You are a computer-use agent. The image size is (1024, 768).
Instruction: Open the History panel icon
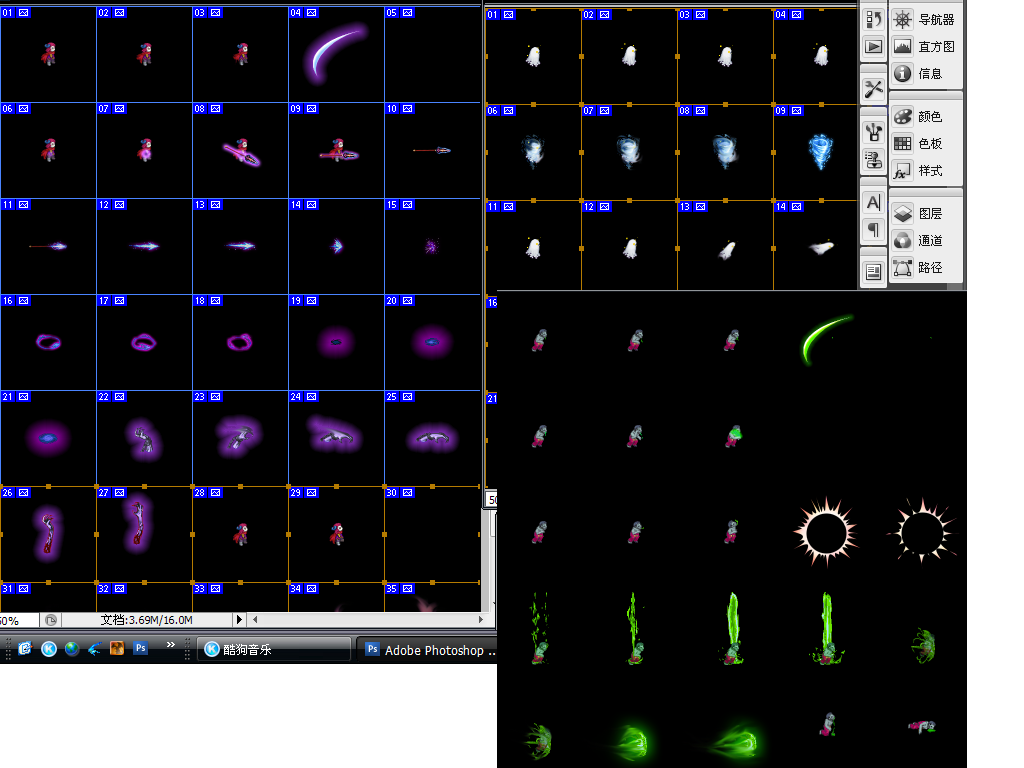pos(873,20)
